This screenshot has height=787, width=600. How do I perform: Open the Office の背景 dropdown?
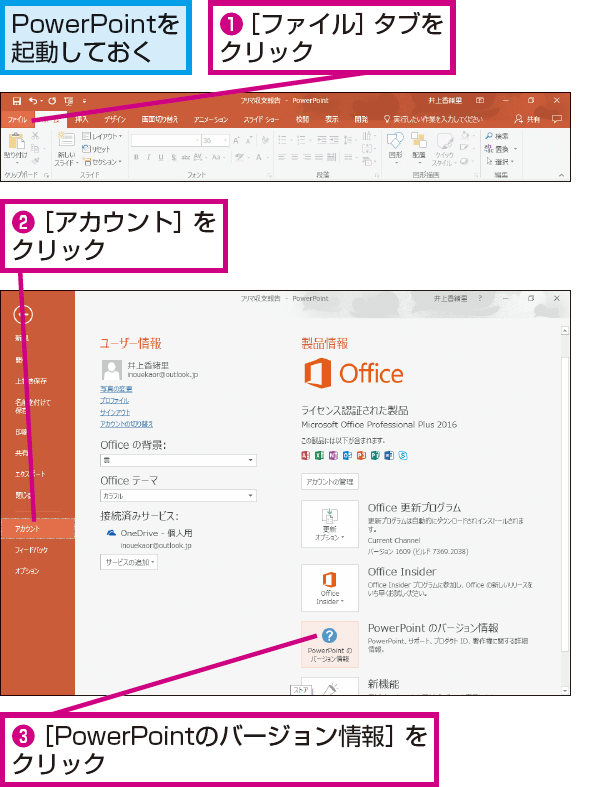pos(178,460)
